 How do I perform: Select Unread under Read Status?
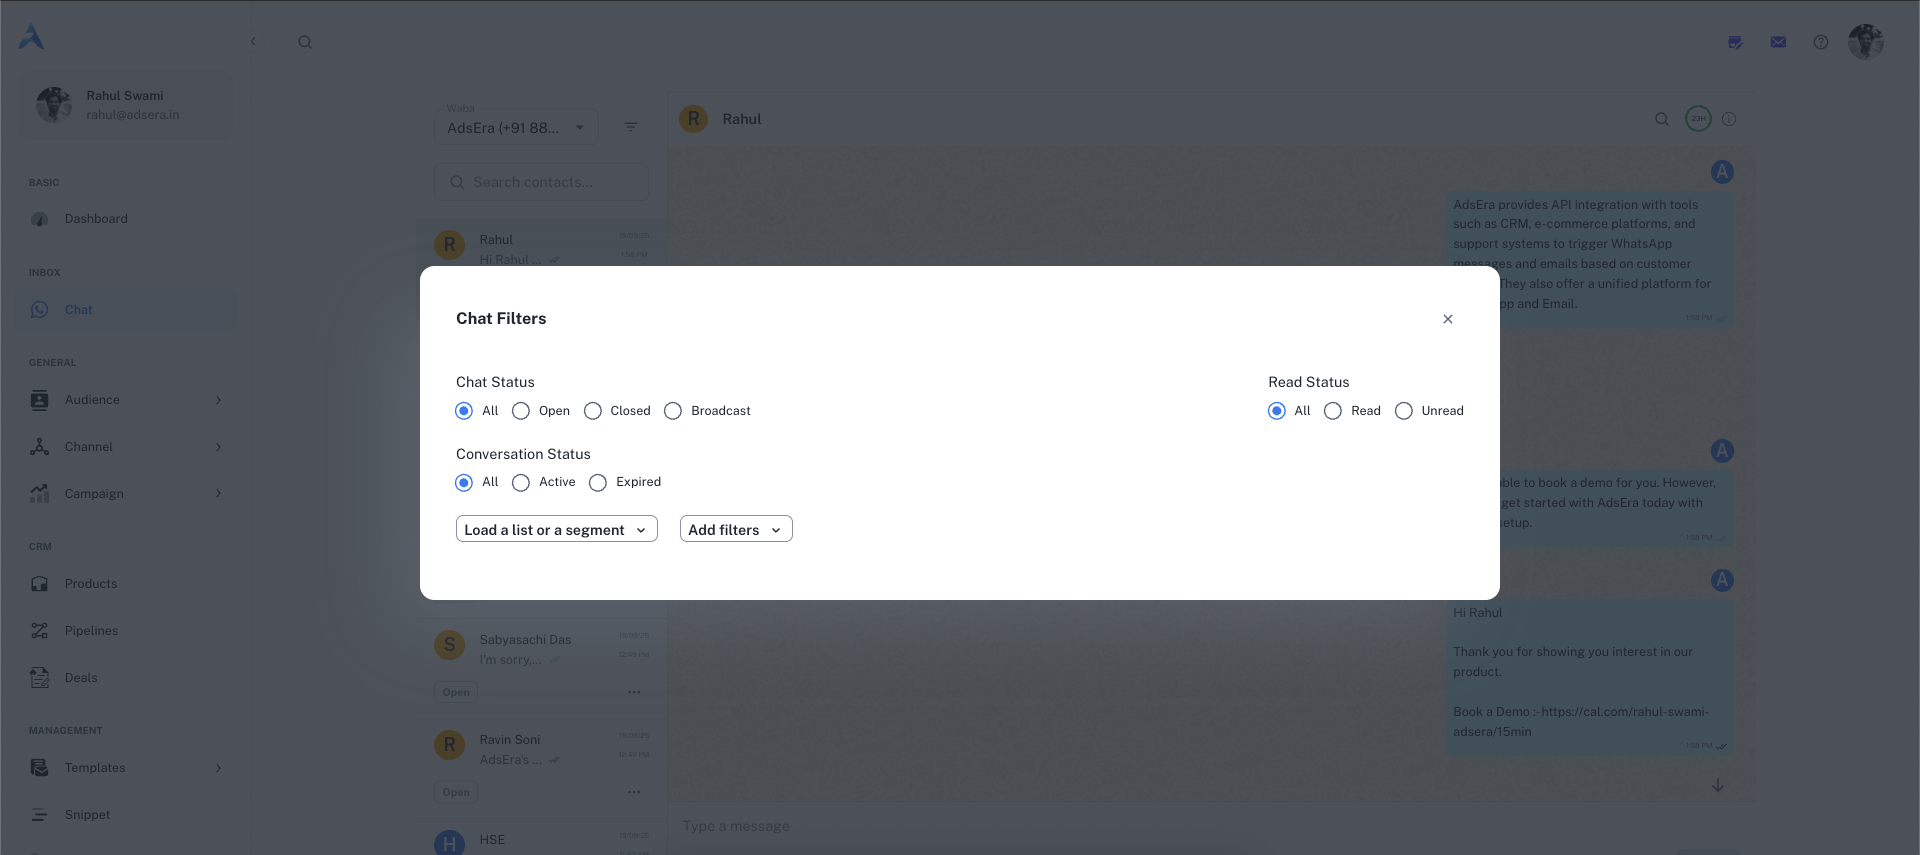point(1404,411)
